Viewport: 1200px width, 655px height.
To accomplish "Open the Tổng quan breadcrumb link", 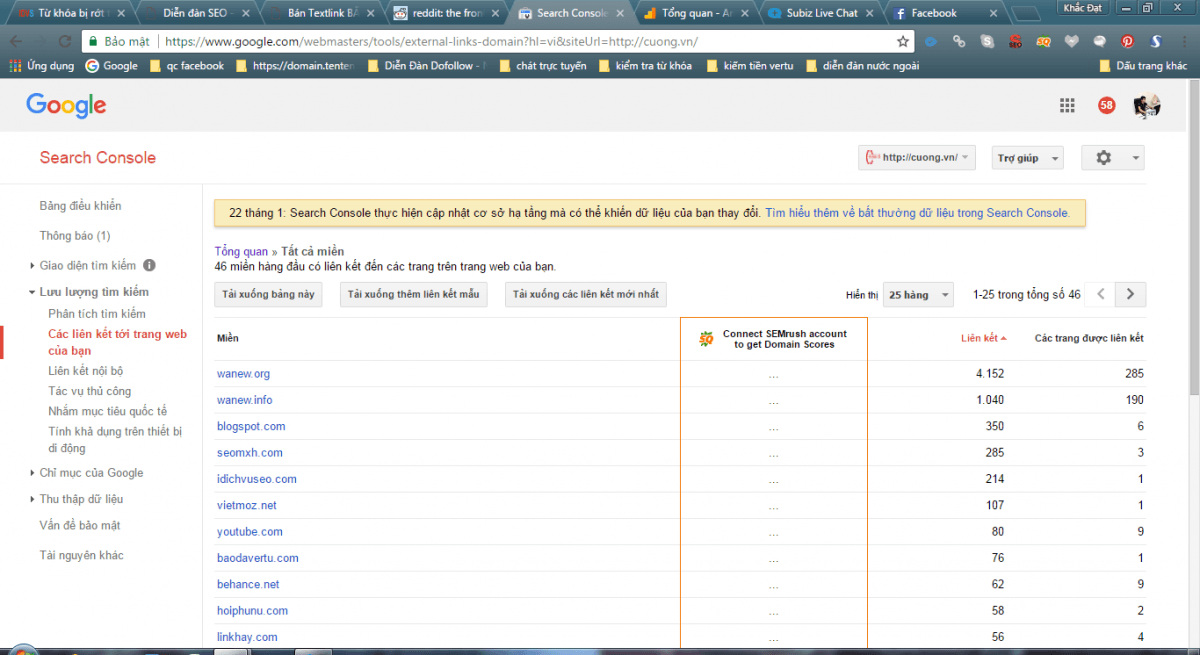I will (241, 251).
